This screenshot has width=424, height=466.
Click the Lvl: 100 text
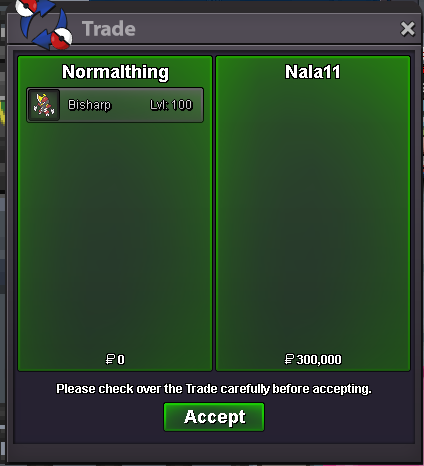[x=171, y=105]
